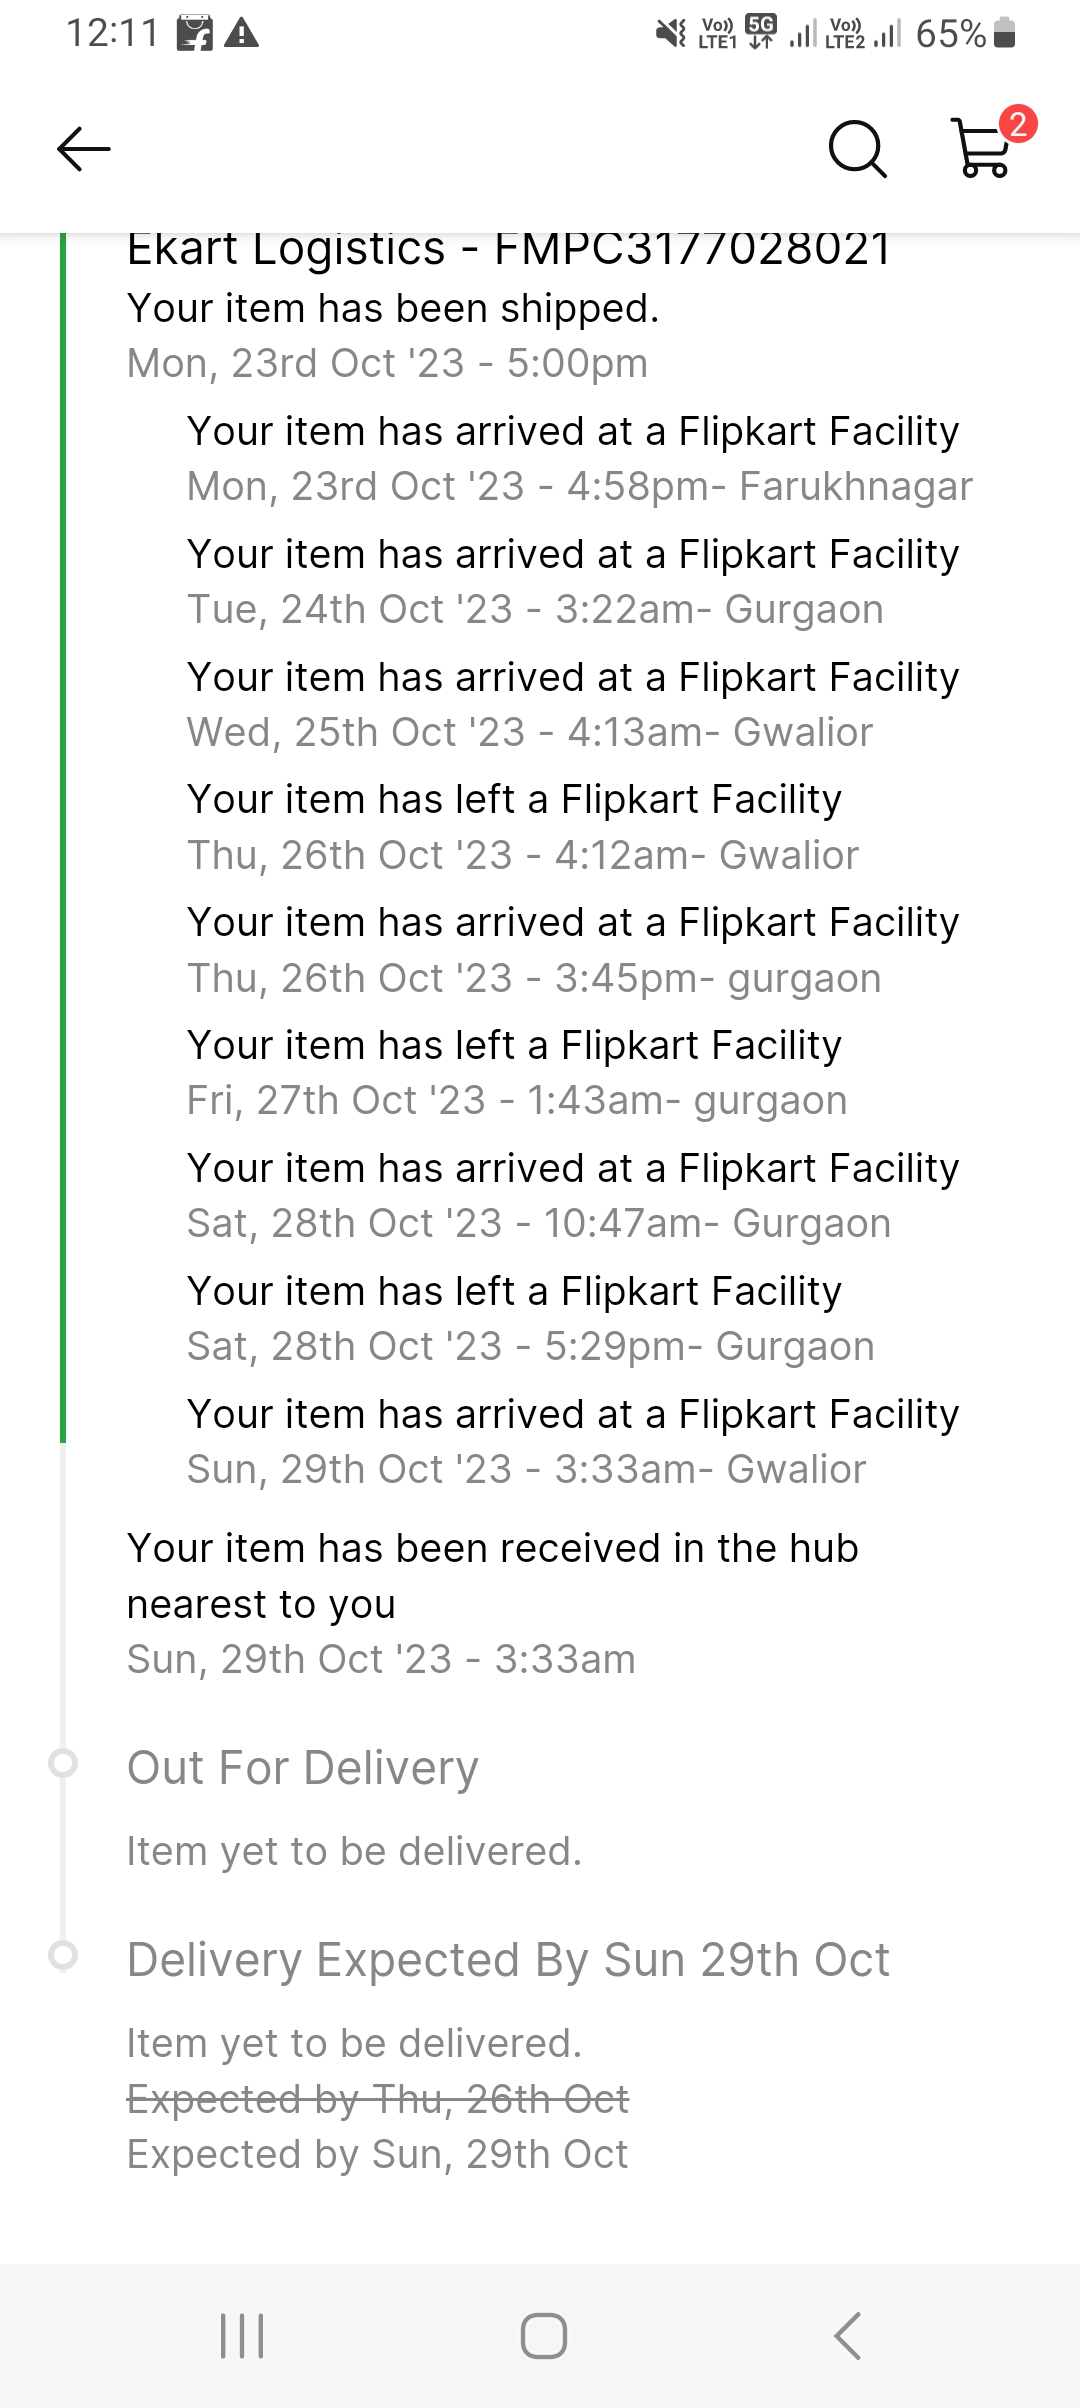
Task: Tap the back arrow in header
Action: pyautogui.click(x=84, y=150)
